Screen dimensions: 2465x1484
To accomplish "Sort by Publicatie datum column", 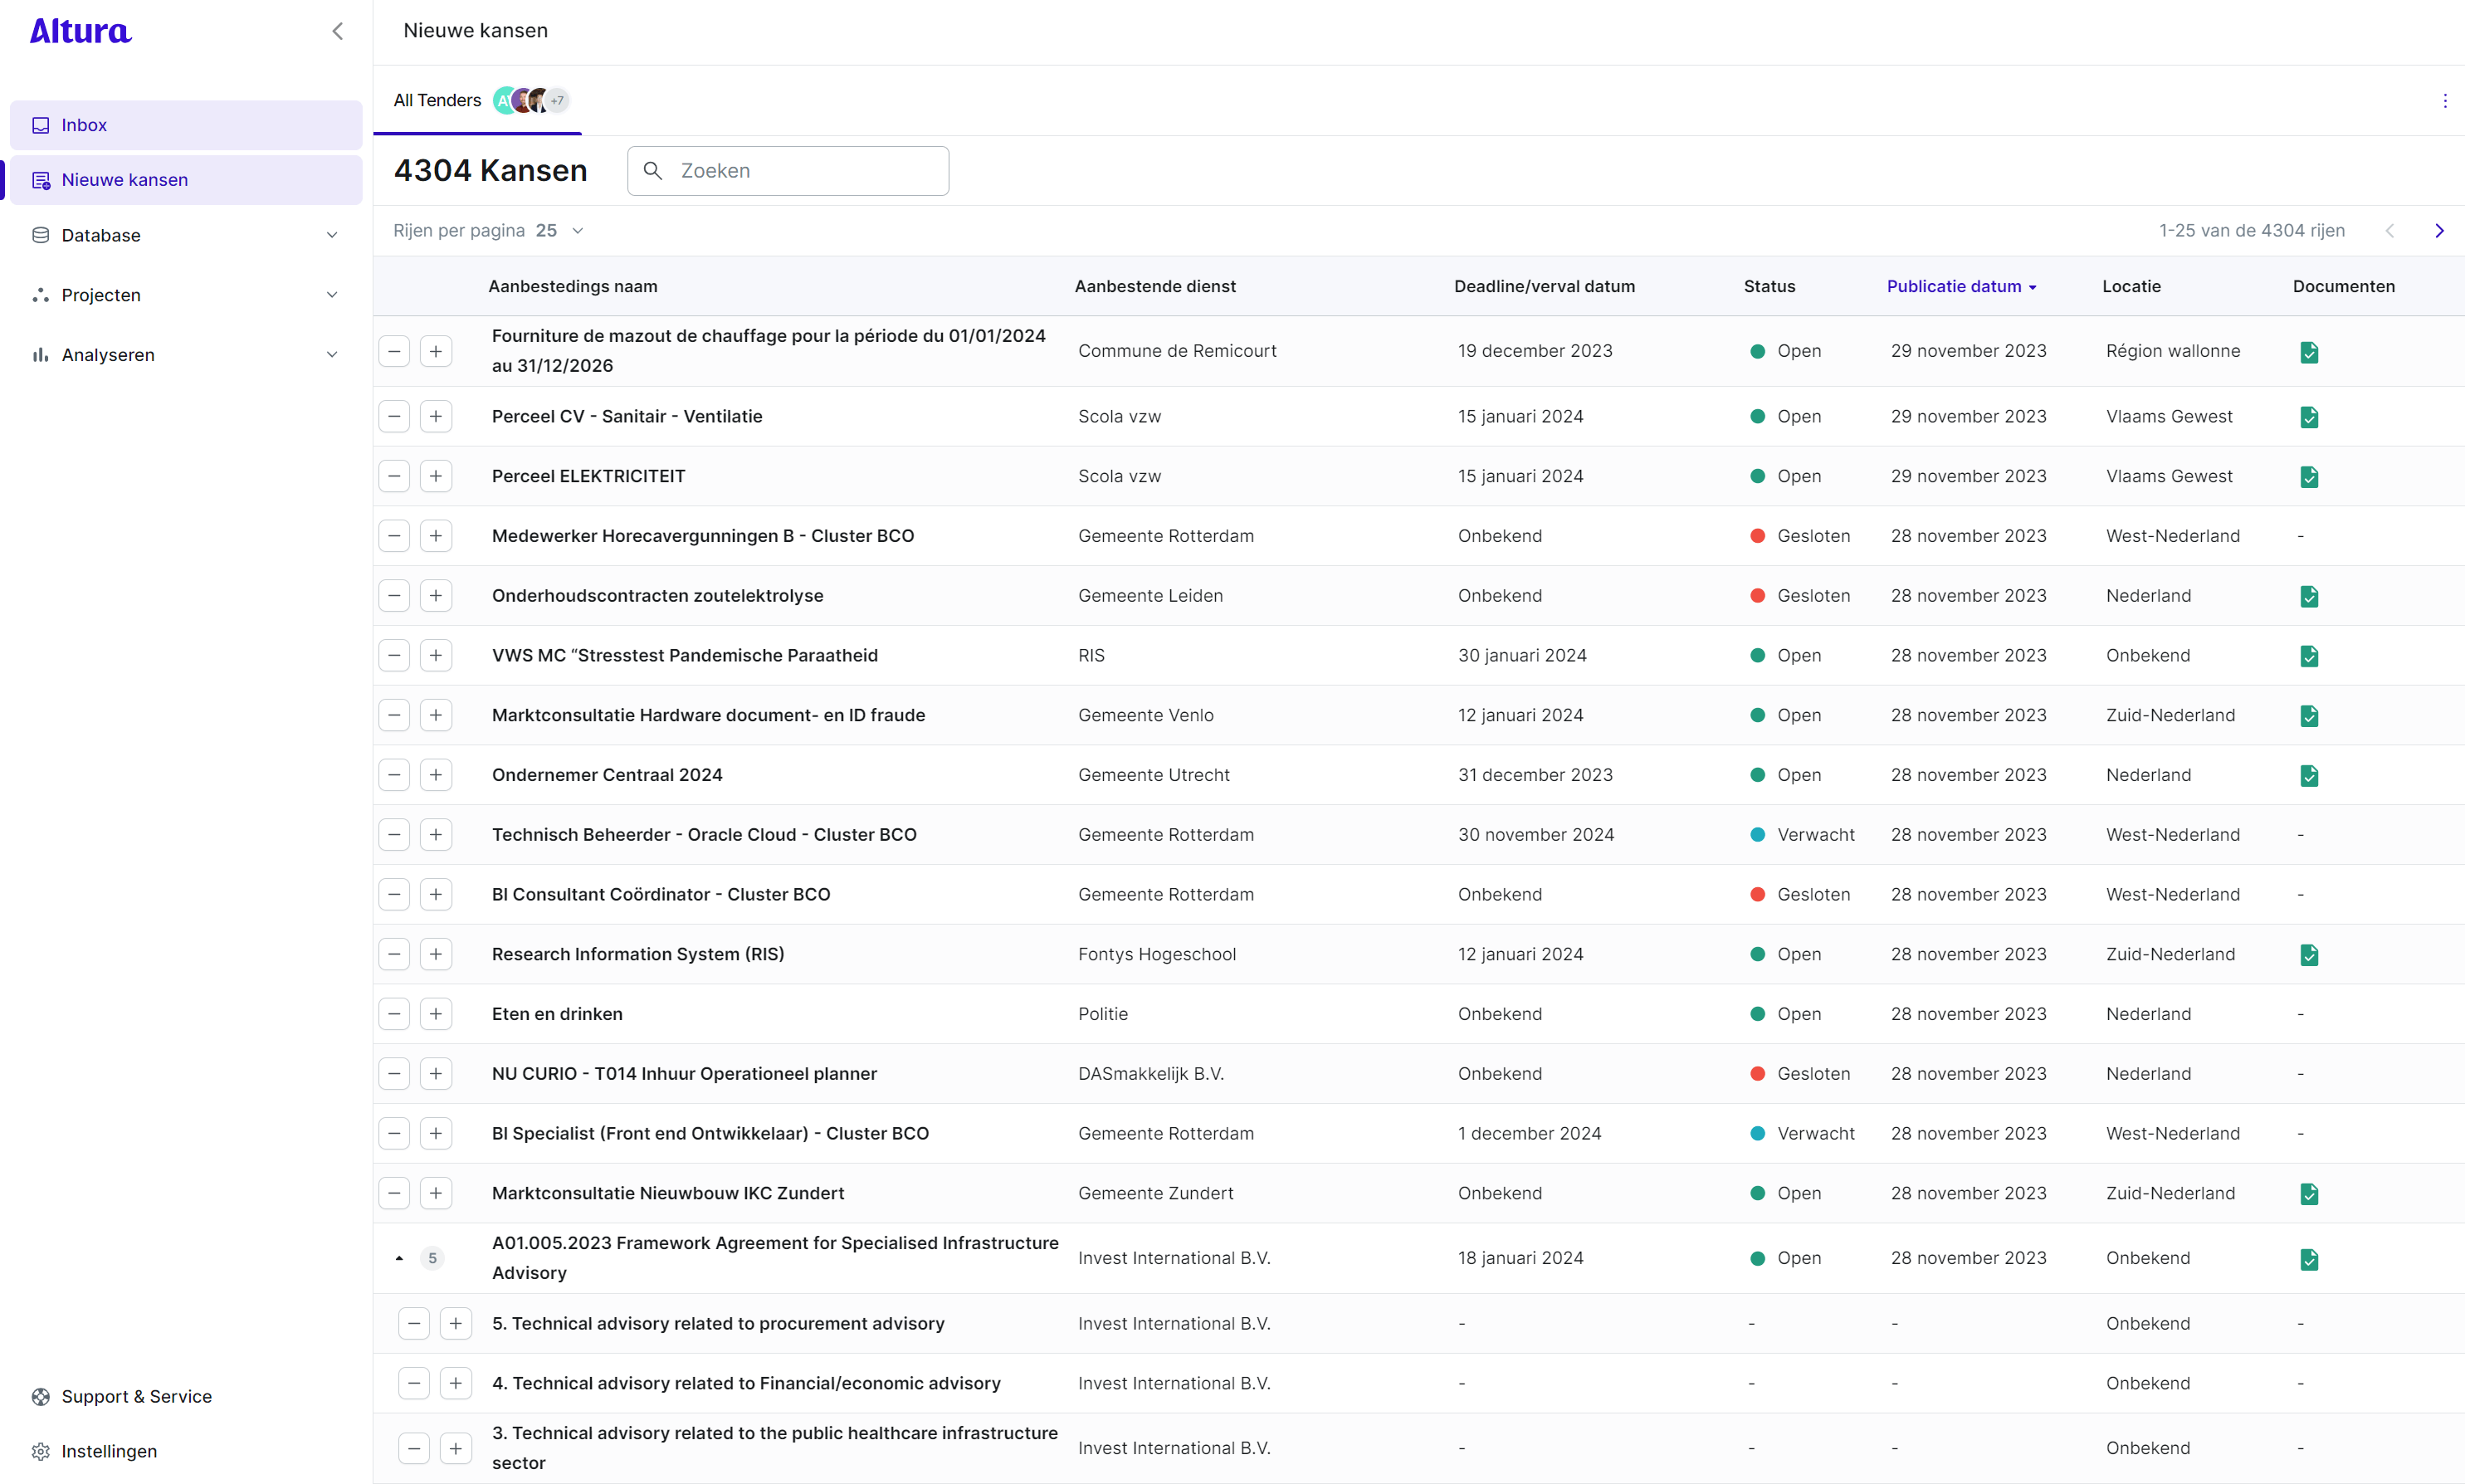I will coord(1961,286).
